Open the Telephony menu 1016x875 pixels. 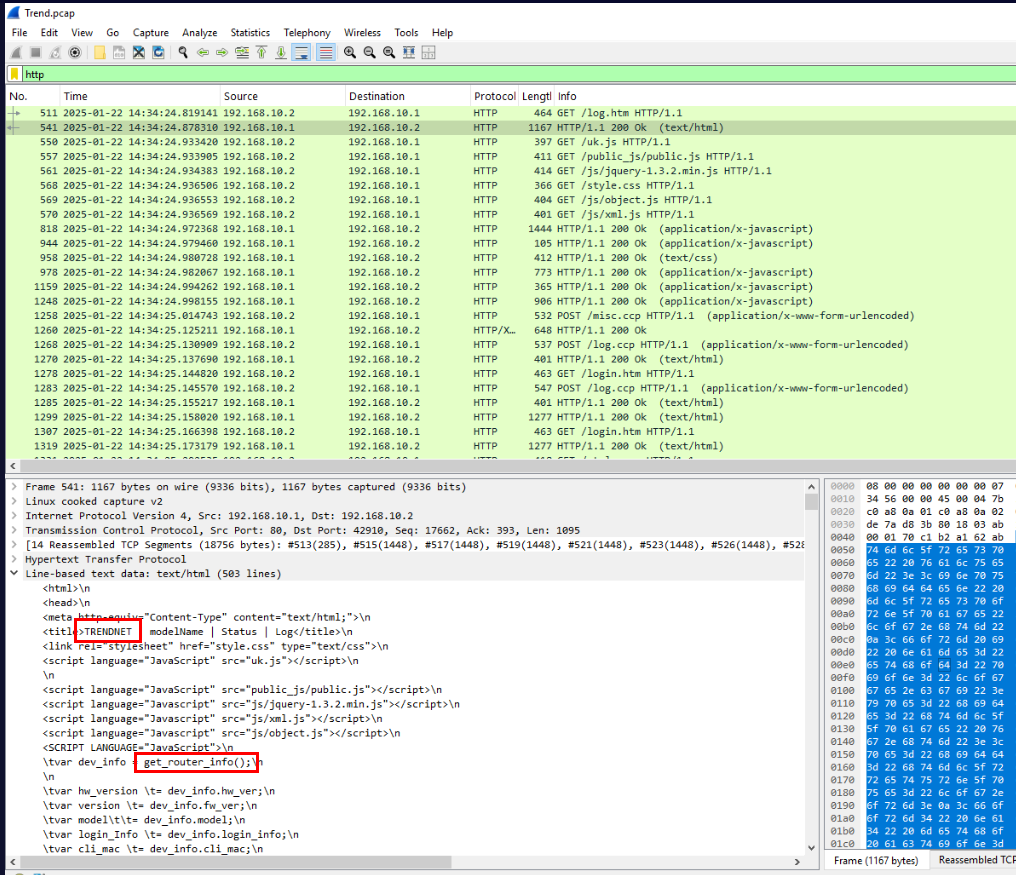306,32
